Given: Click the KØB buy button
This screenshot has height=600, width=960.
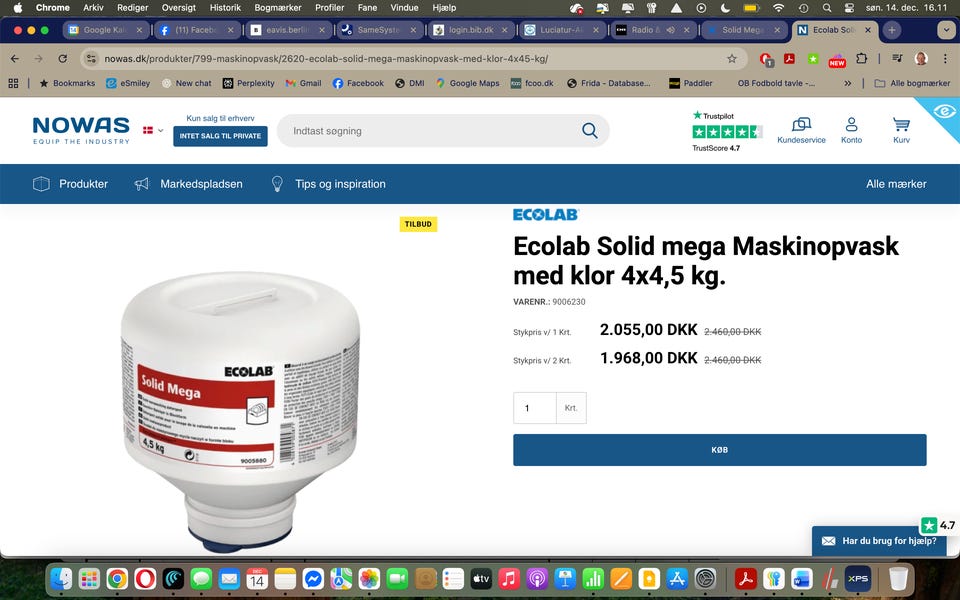Looking at the screenshot, I should pos(719,450).
